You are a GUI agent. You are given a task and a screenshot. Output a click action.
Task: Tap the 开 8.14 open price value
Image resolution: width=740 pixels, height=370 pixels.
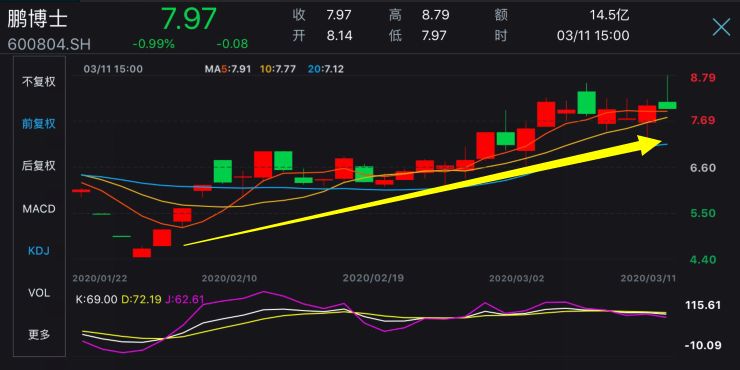339,36
